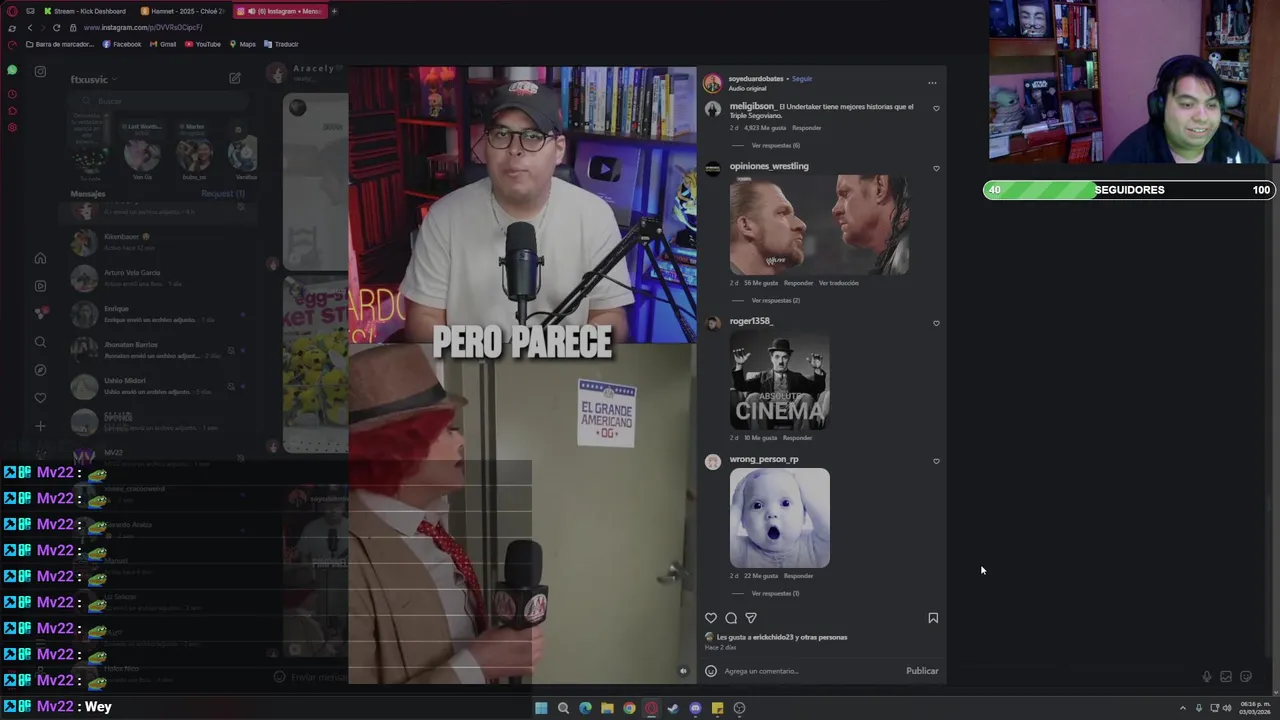Like opiniones_wrestling's comment
The width and height of the screenshot is (1280, 720).
click(936, 168)
